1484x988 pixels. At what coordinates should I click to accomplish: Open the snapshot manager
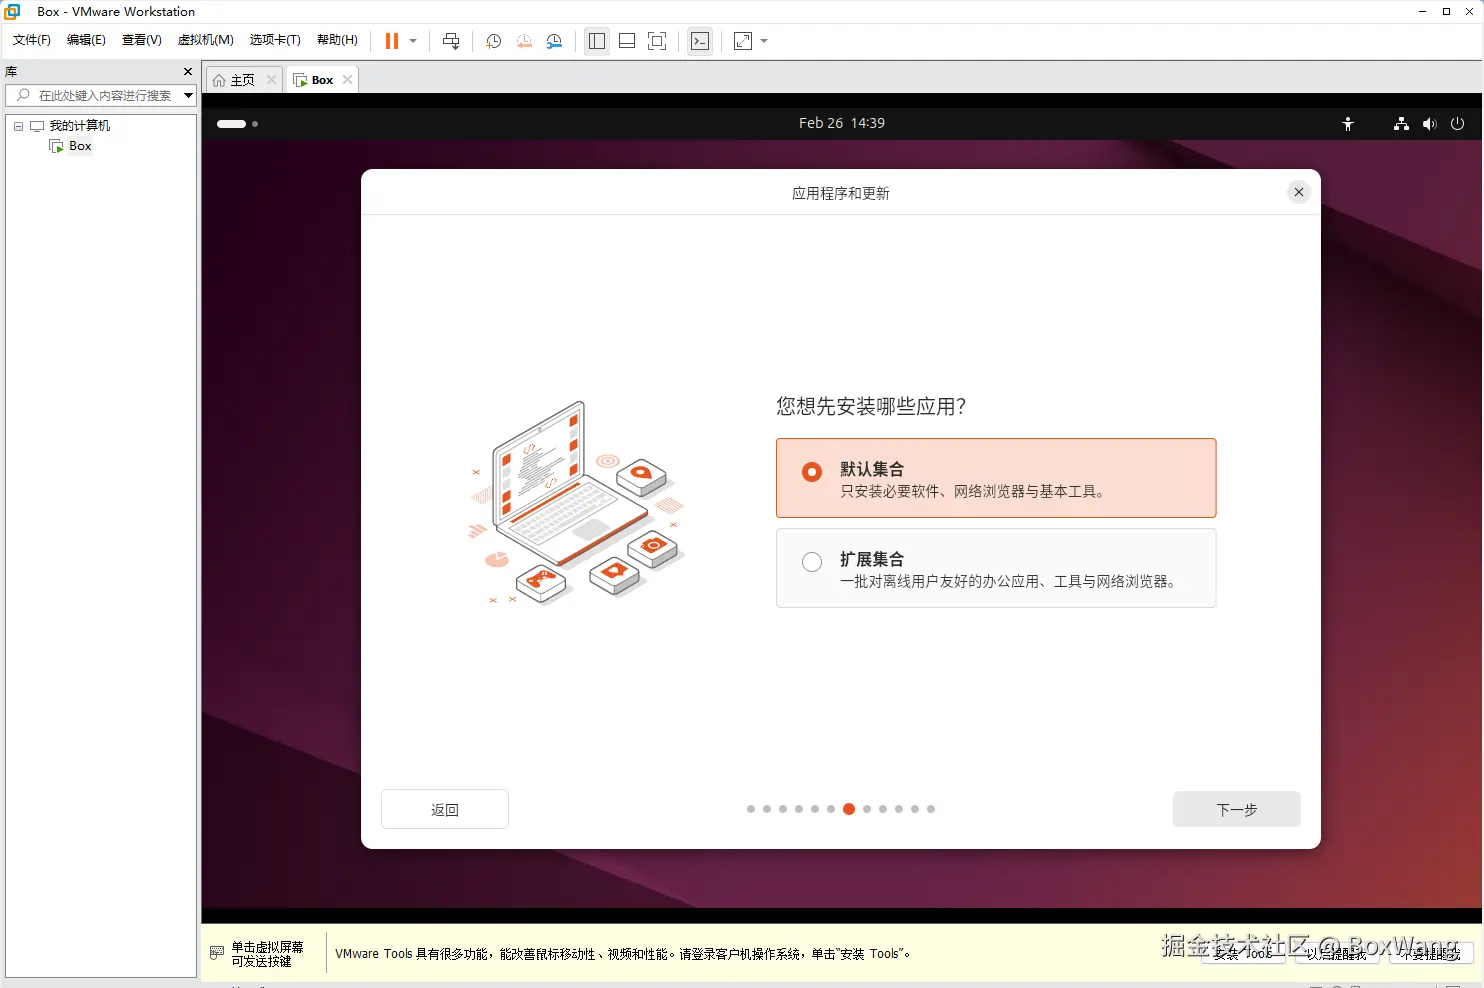point(555,41)
